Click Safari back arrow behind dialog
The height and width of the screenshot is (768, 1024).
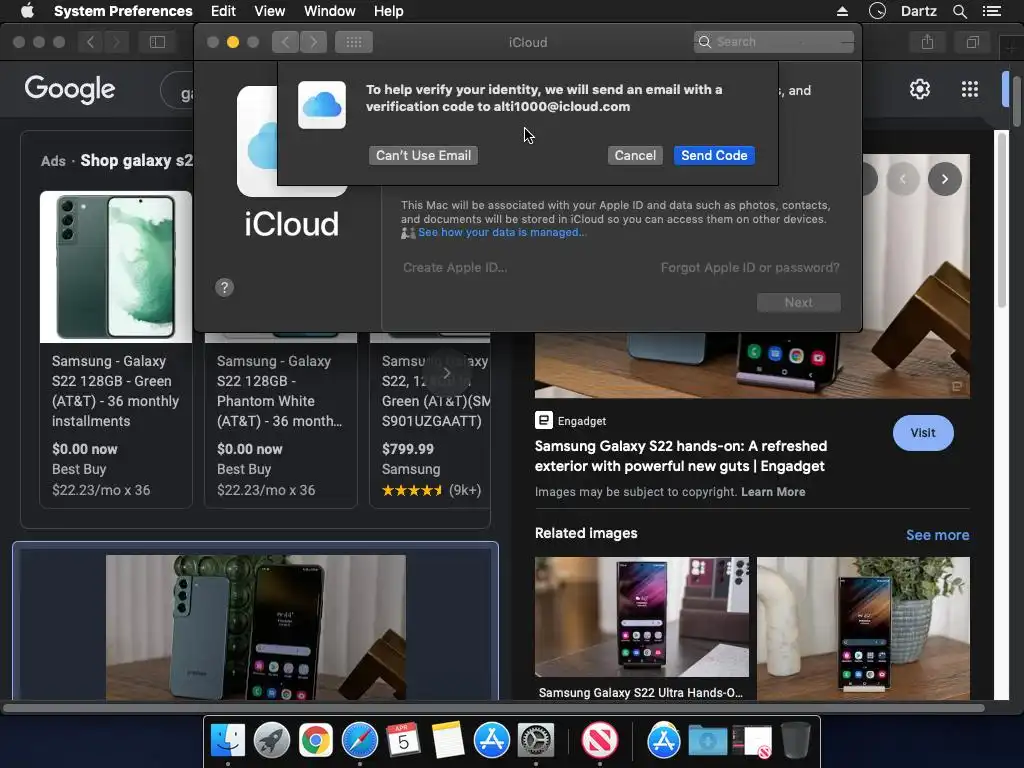(90, 42)
